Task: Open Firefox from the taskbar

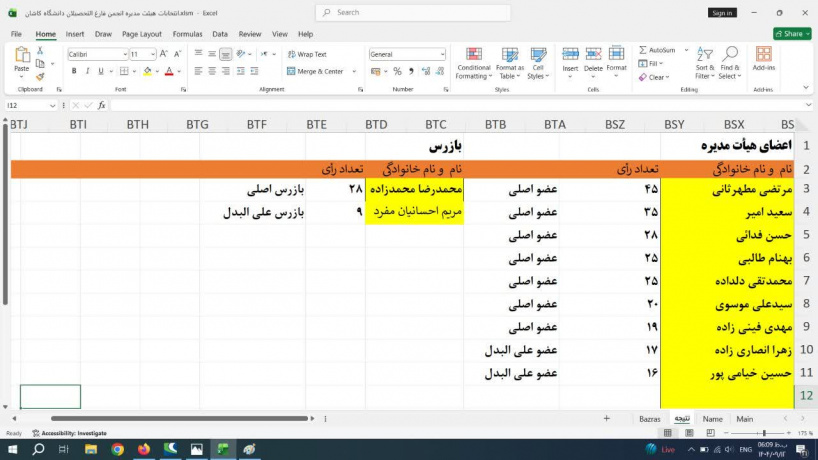Action: (144, 450)
